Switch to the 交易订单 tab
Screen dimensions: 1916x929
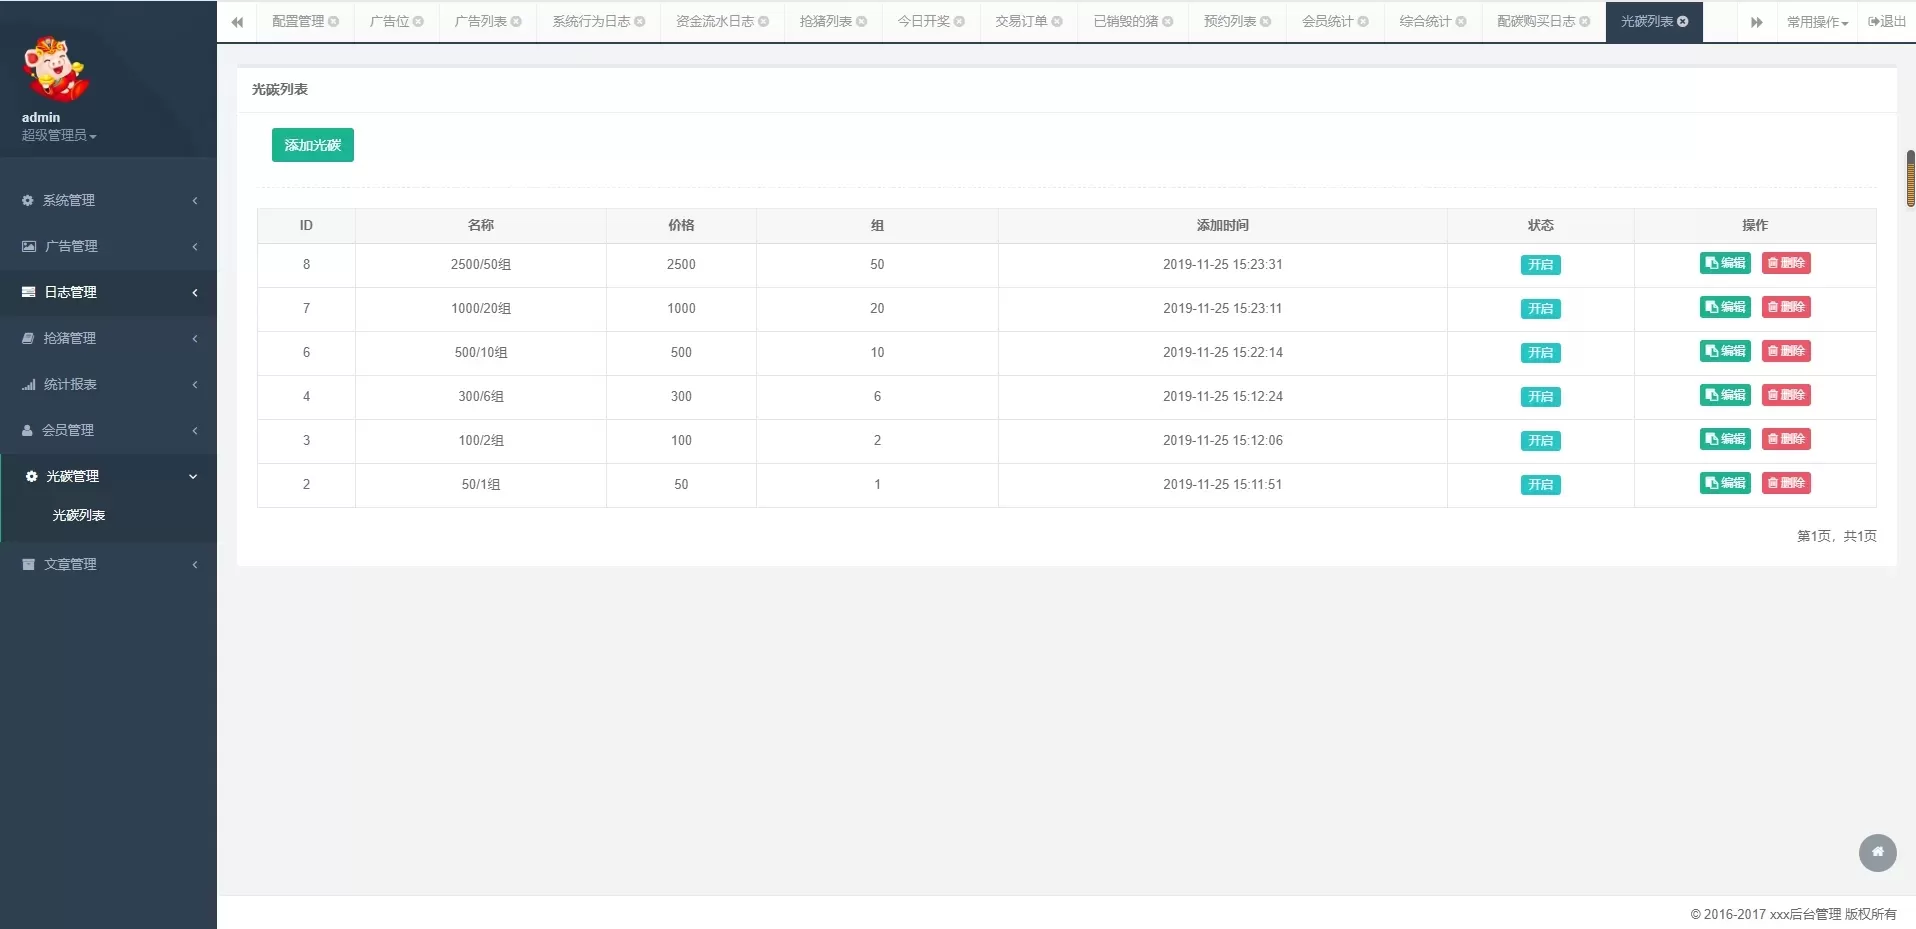pos(1021,21)
